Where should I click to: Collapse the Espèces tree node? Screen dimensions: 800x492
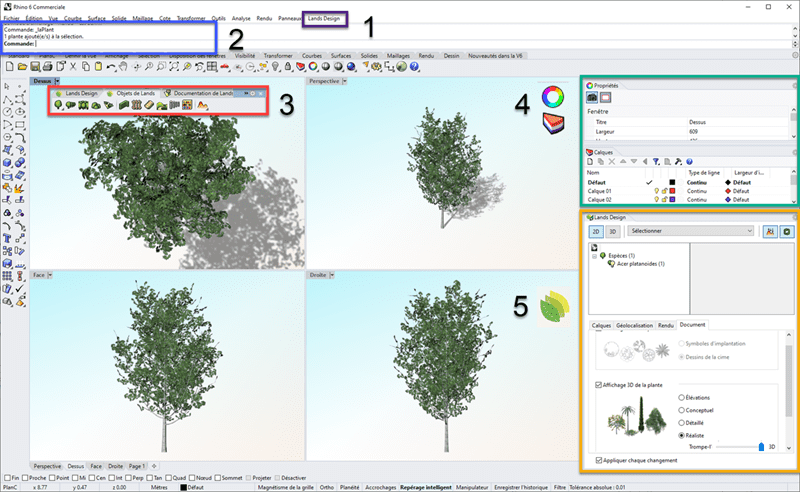click(x=594, y=256)
